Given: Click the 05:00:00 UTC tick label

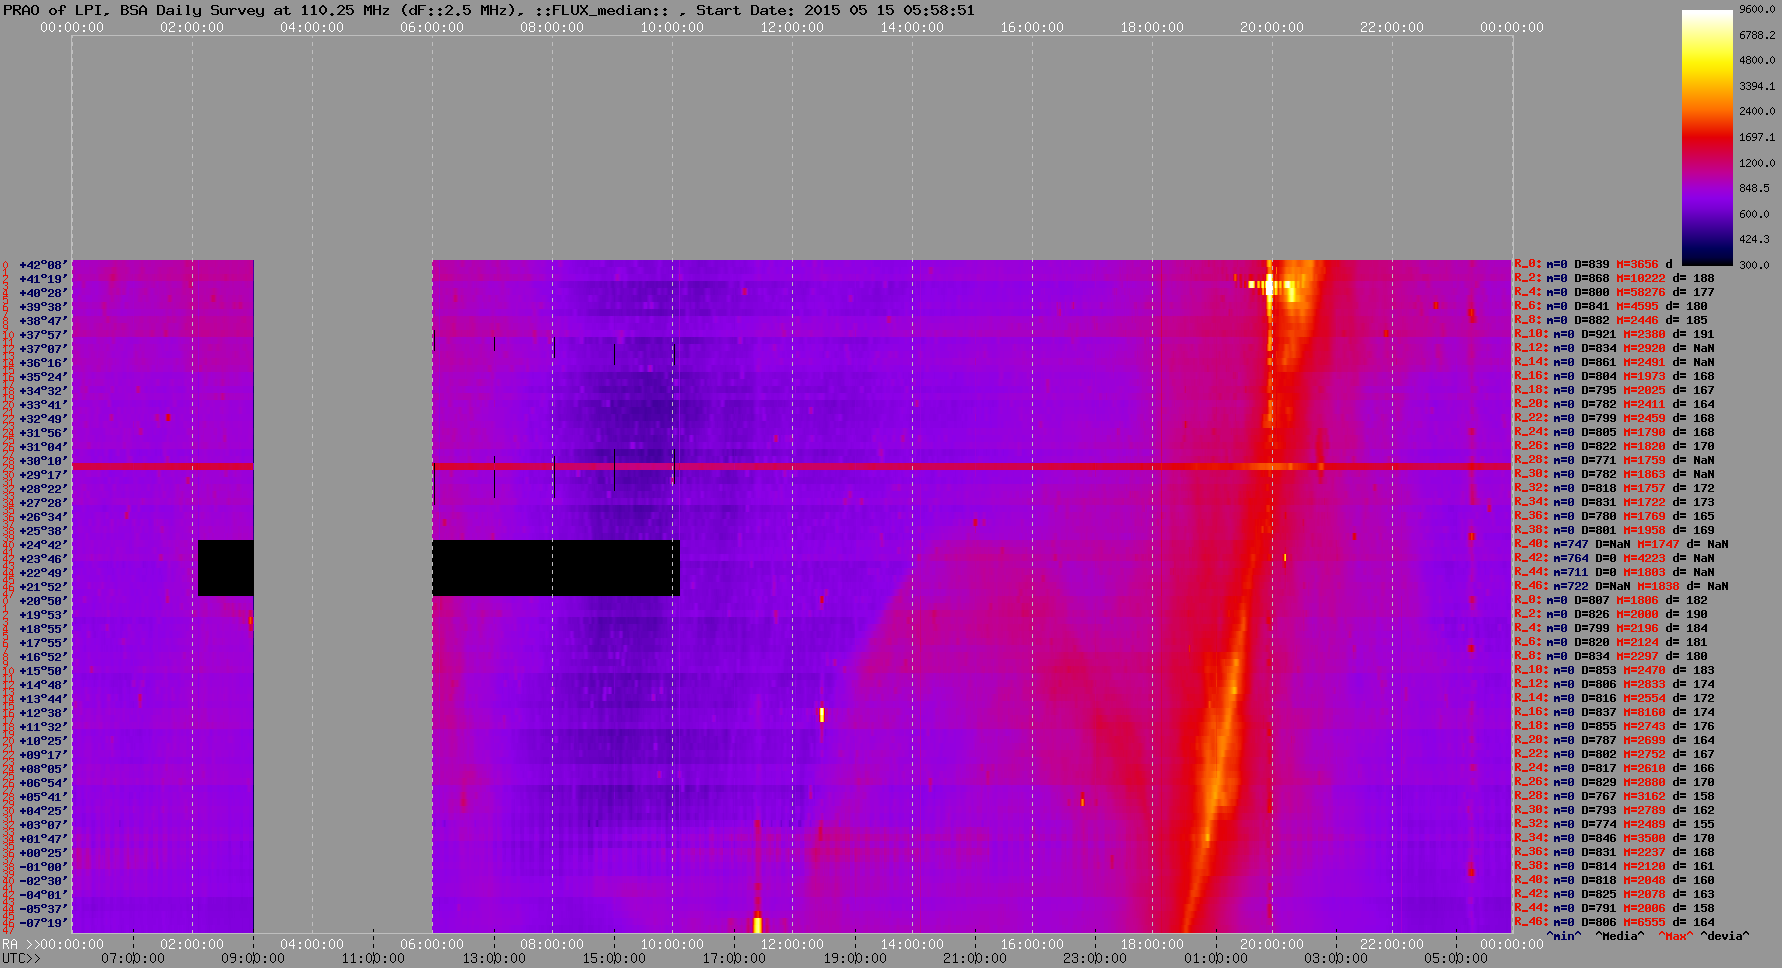Looking at the screenshot, I should 1456,958.
